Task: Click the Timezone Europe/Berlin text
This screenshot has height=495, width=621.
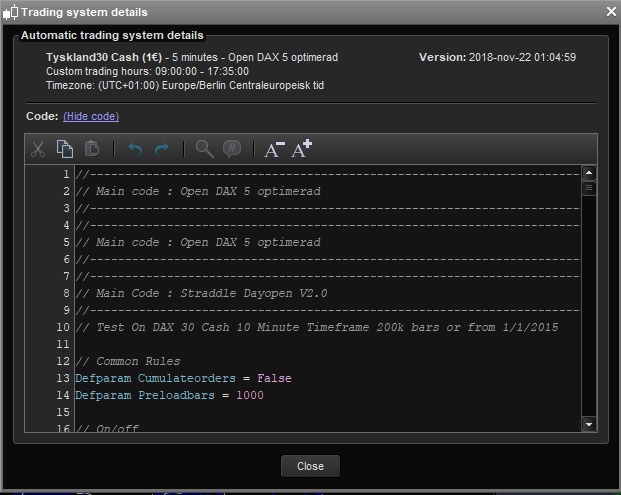Action: point(185,86)
